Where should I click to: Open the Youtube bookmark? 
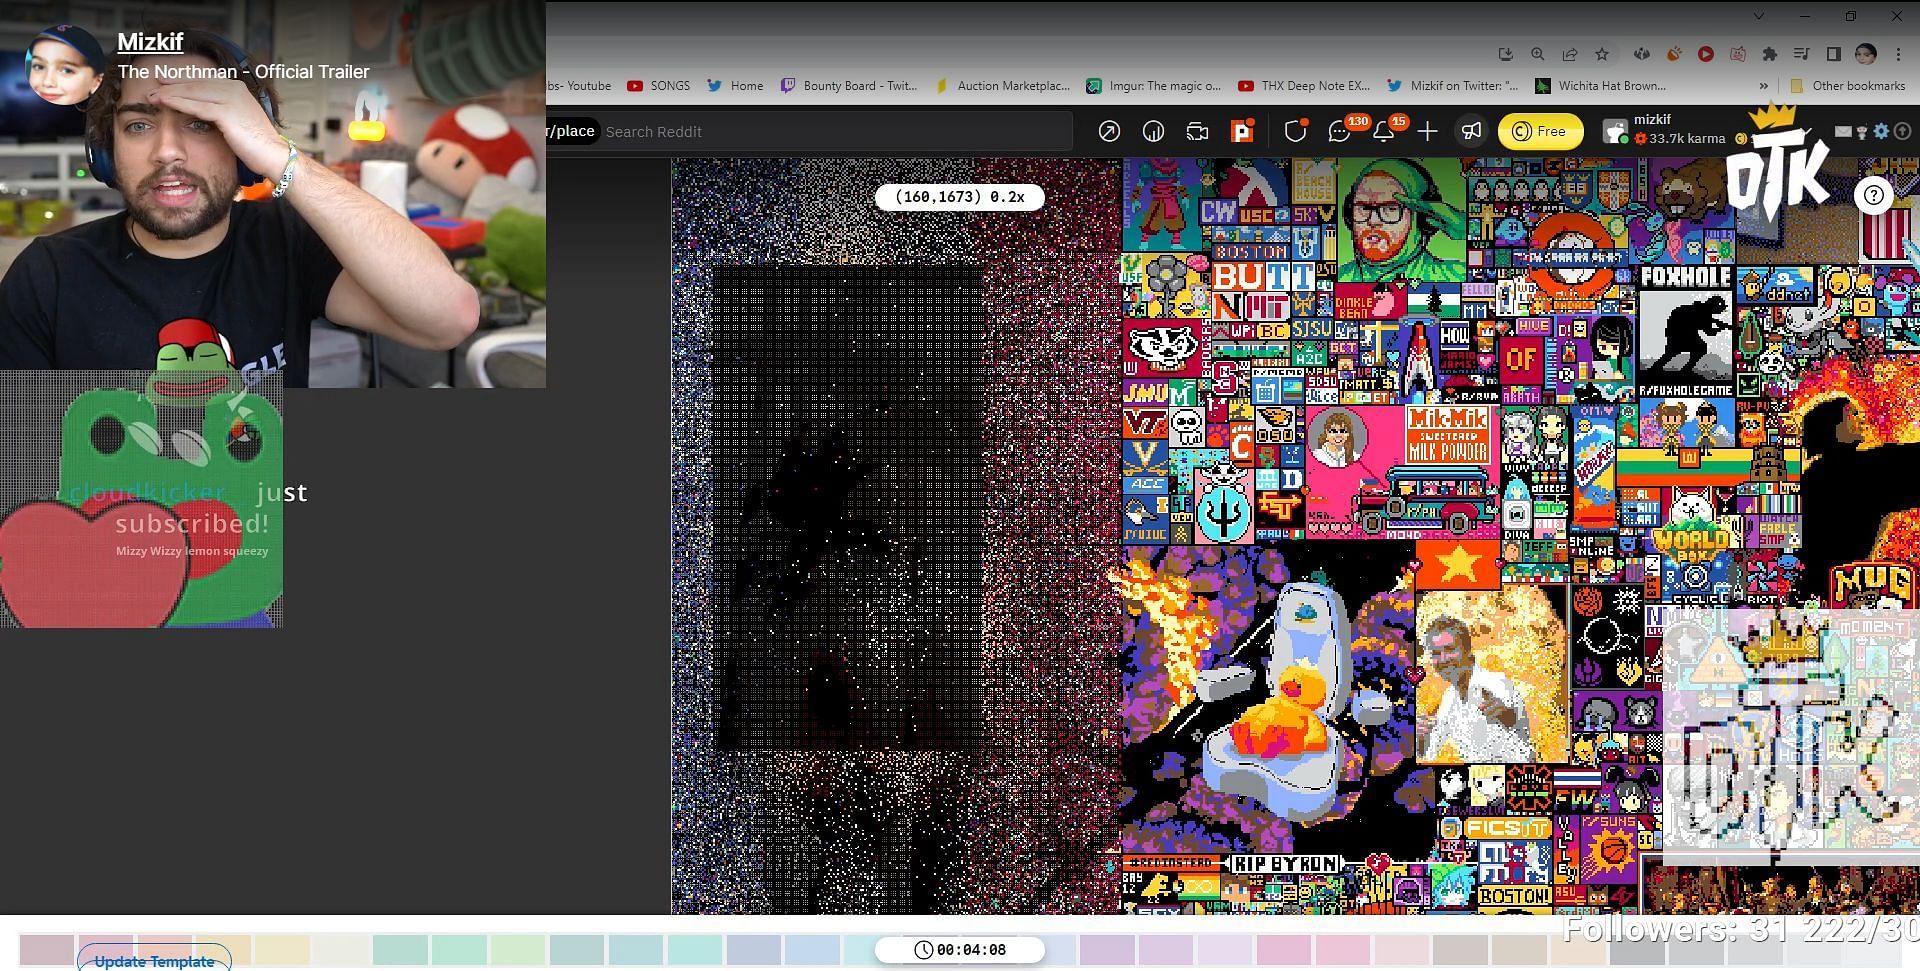pyautogui.click(x=580, y=86)
